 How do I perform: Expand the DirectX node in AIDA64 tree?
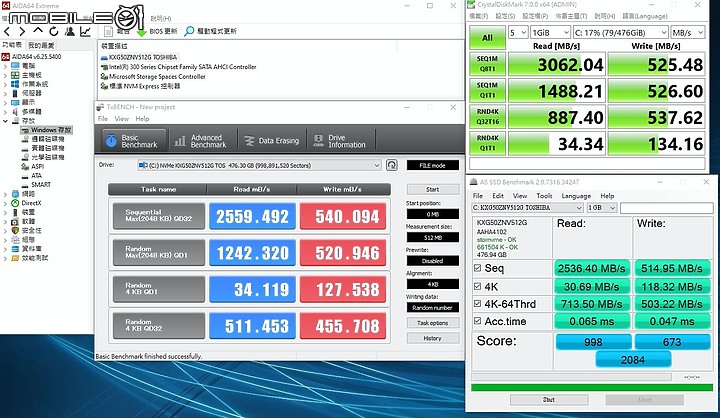(x=6, y=203)
